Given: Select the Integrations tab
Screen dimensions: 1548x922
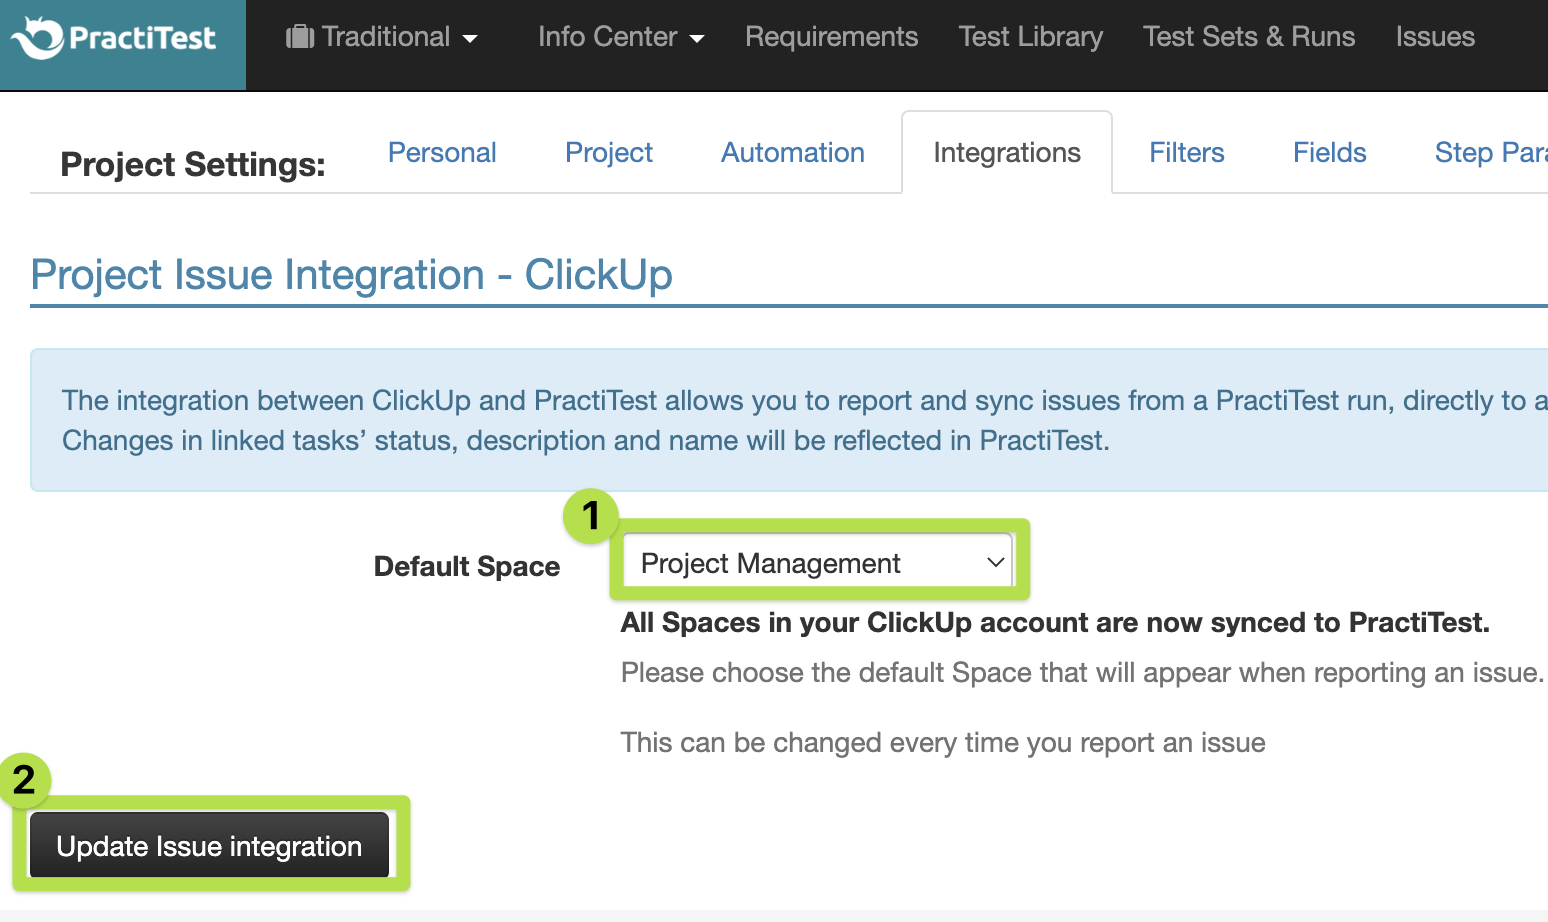Looking at the screenshot, I should [1006, 153].
